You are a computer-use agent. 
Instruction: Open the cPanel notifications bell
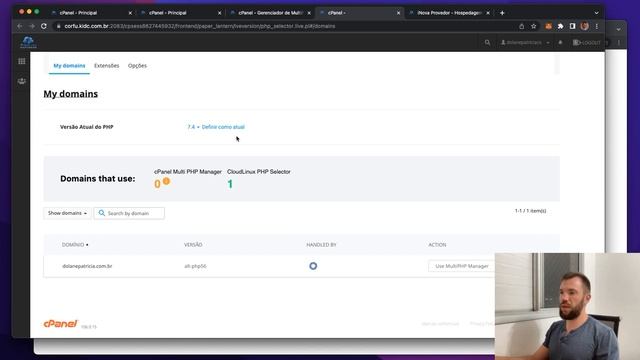(x=560, y=42)
